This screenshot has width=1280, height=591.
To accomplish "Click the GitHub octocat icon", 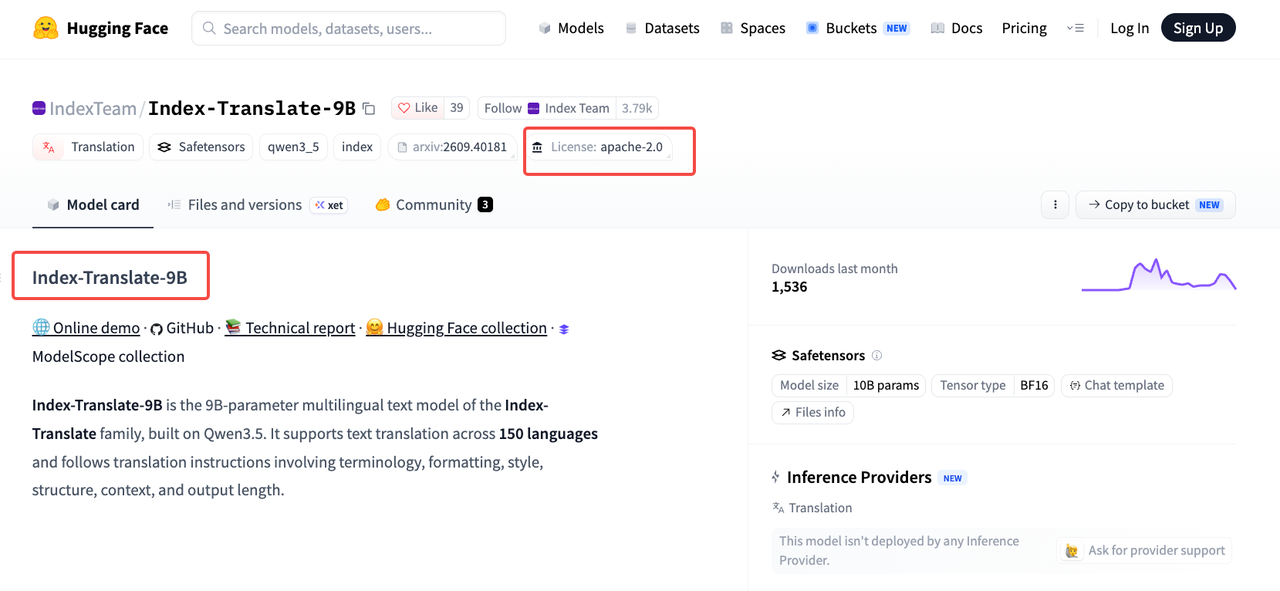I will (156, 328).
